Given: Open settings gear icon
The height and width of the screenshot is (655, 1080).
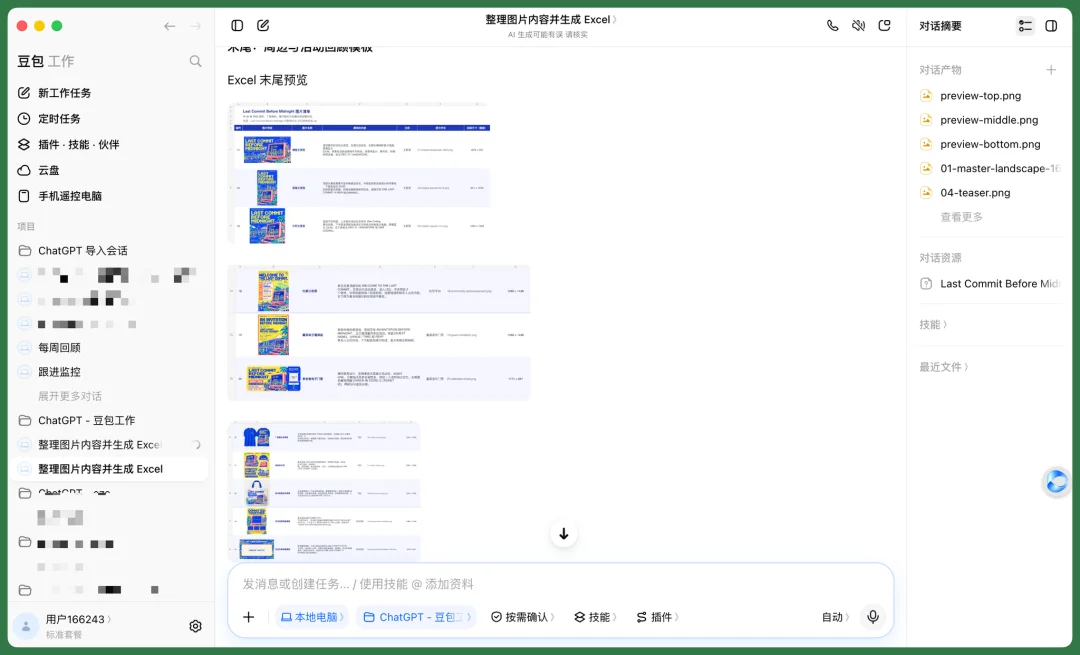Looking at the screenshot, I should [196, 626].
